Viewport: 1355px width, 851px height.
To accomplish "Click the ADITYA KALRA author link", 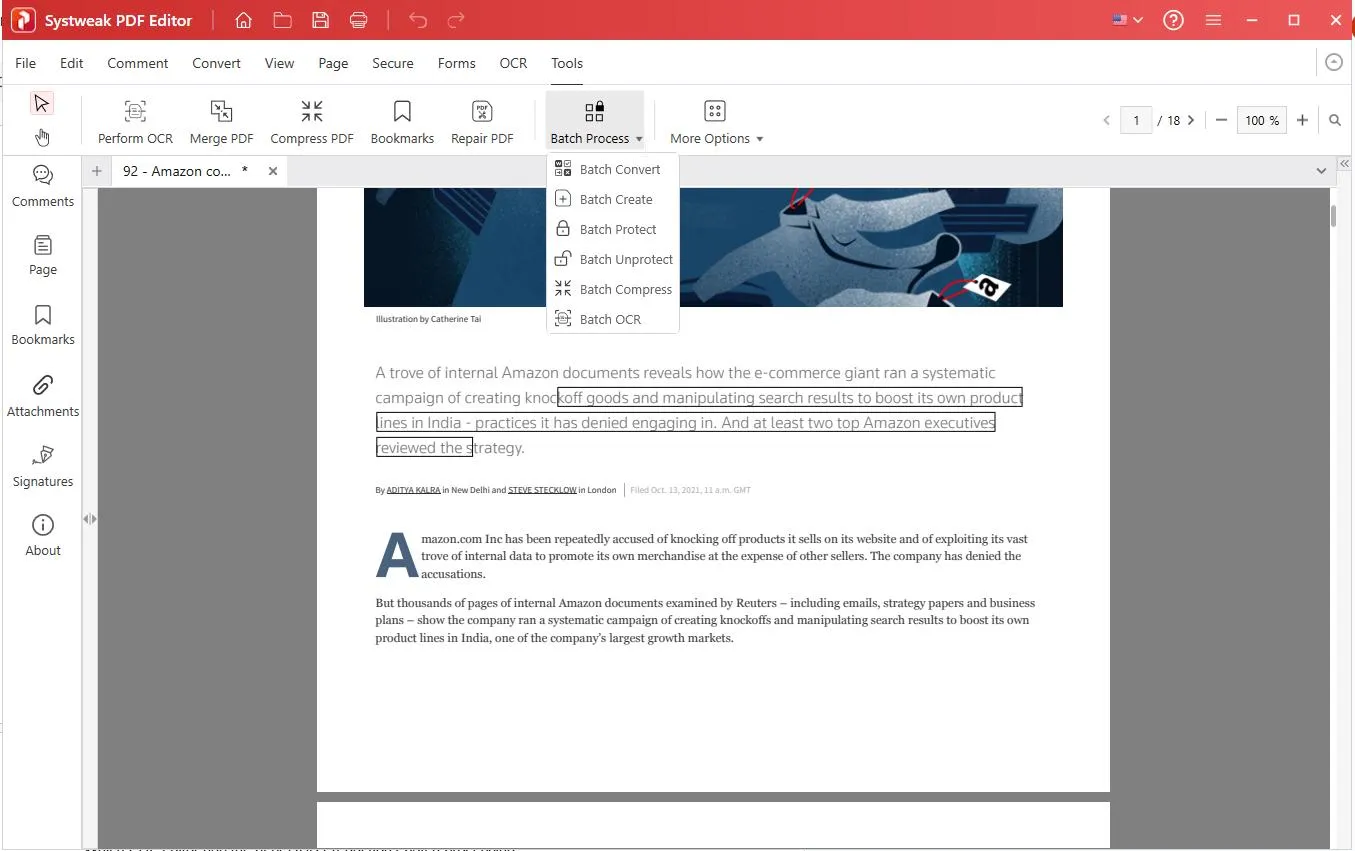I will click(x=413, y=490).
